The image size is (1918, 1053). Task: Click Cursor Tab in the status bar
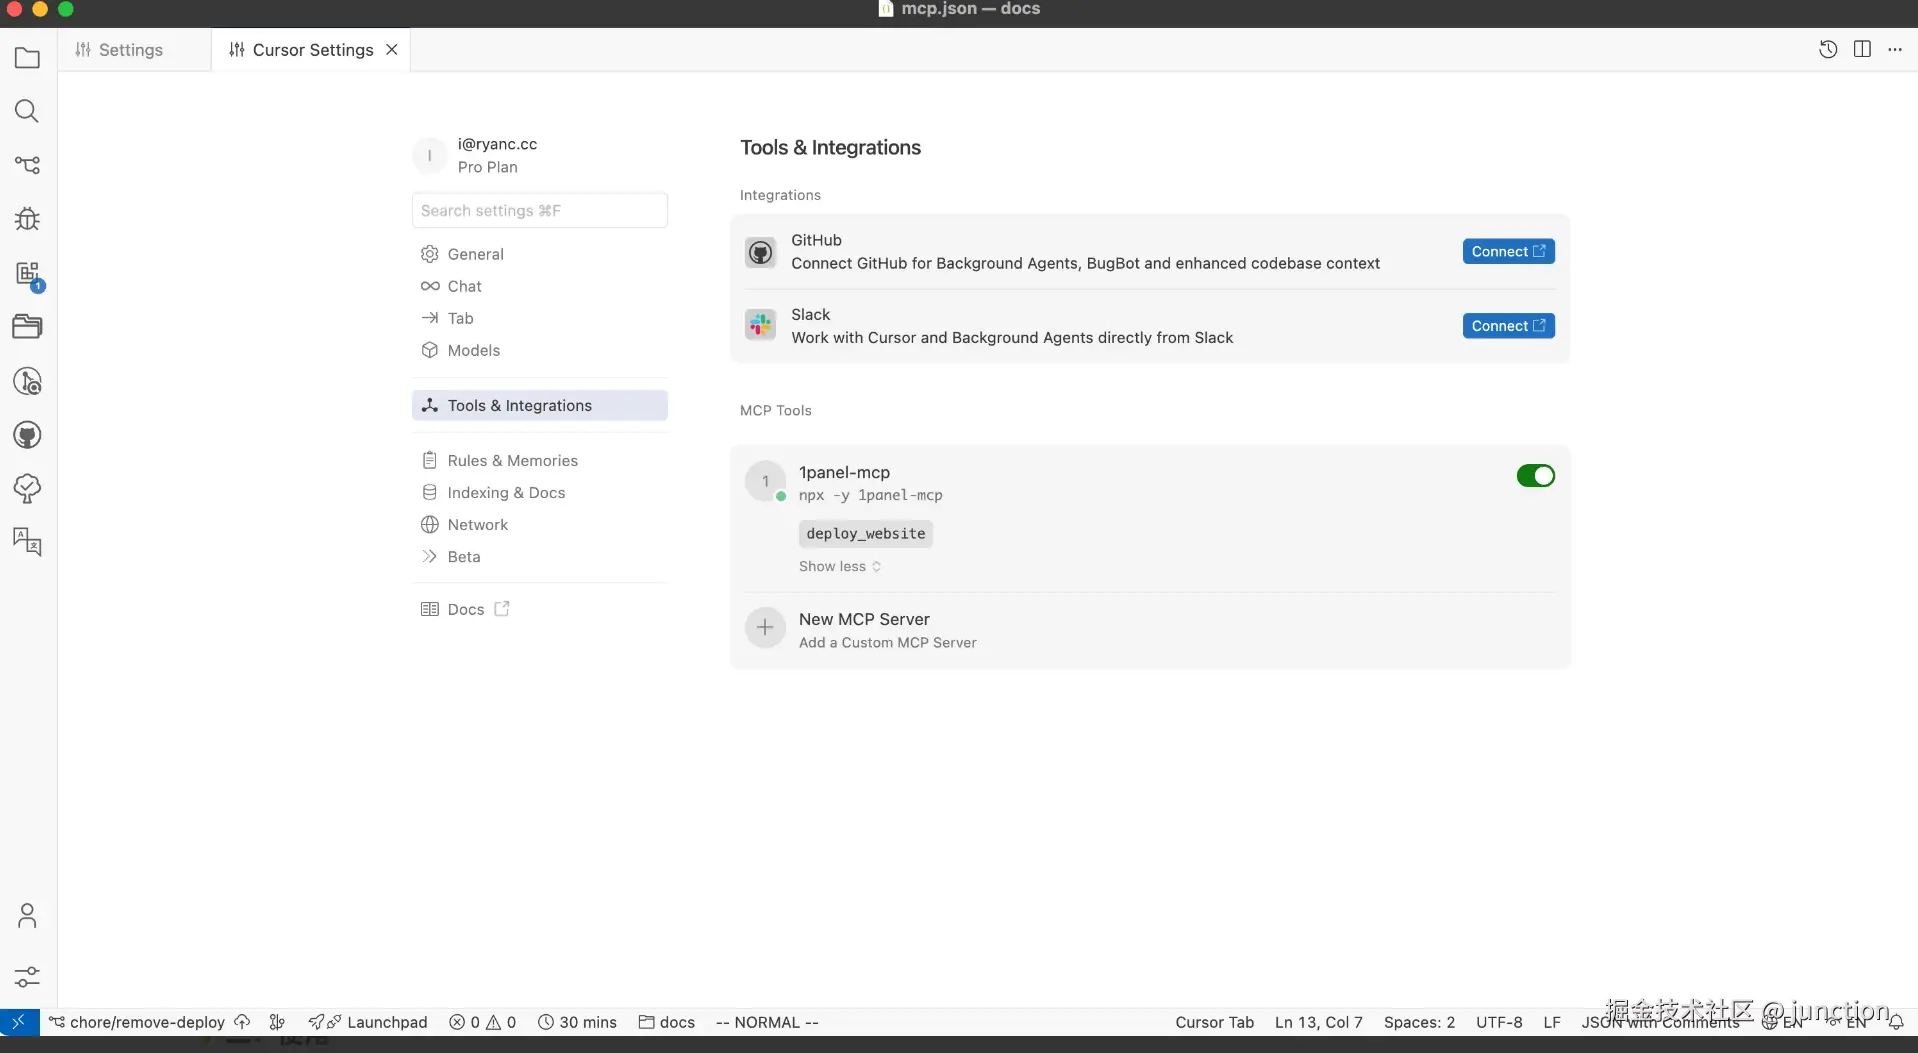1214,1022
